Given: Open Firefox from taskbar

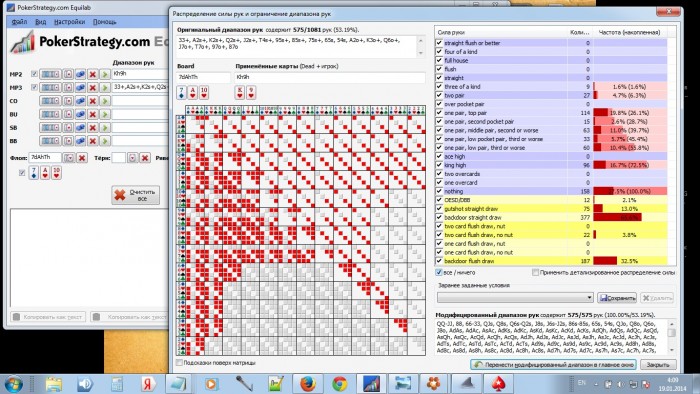Looking at the screenshot, I should [x=308, y=384].
